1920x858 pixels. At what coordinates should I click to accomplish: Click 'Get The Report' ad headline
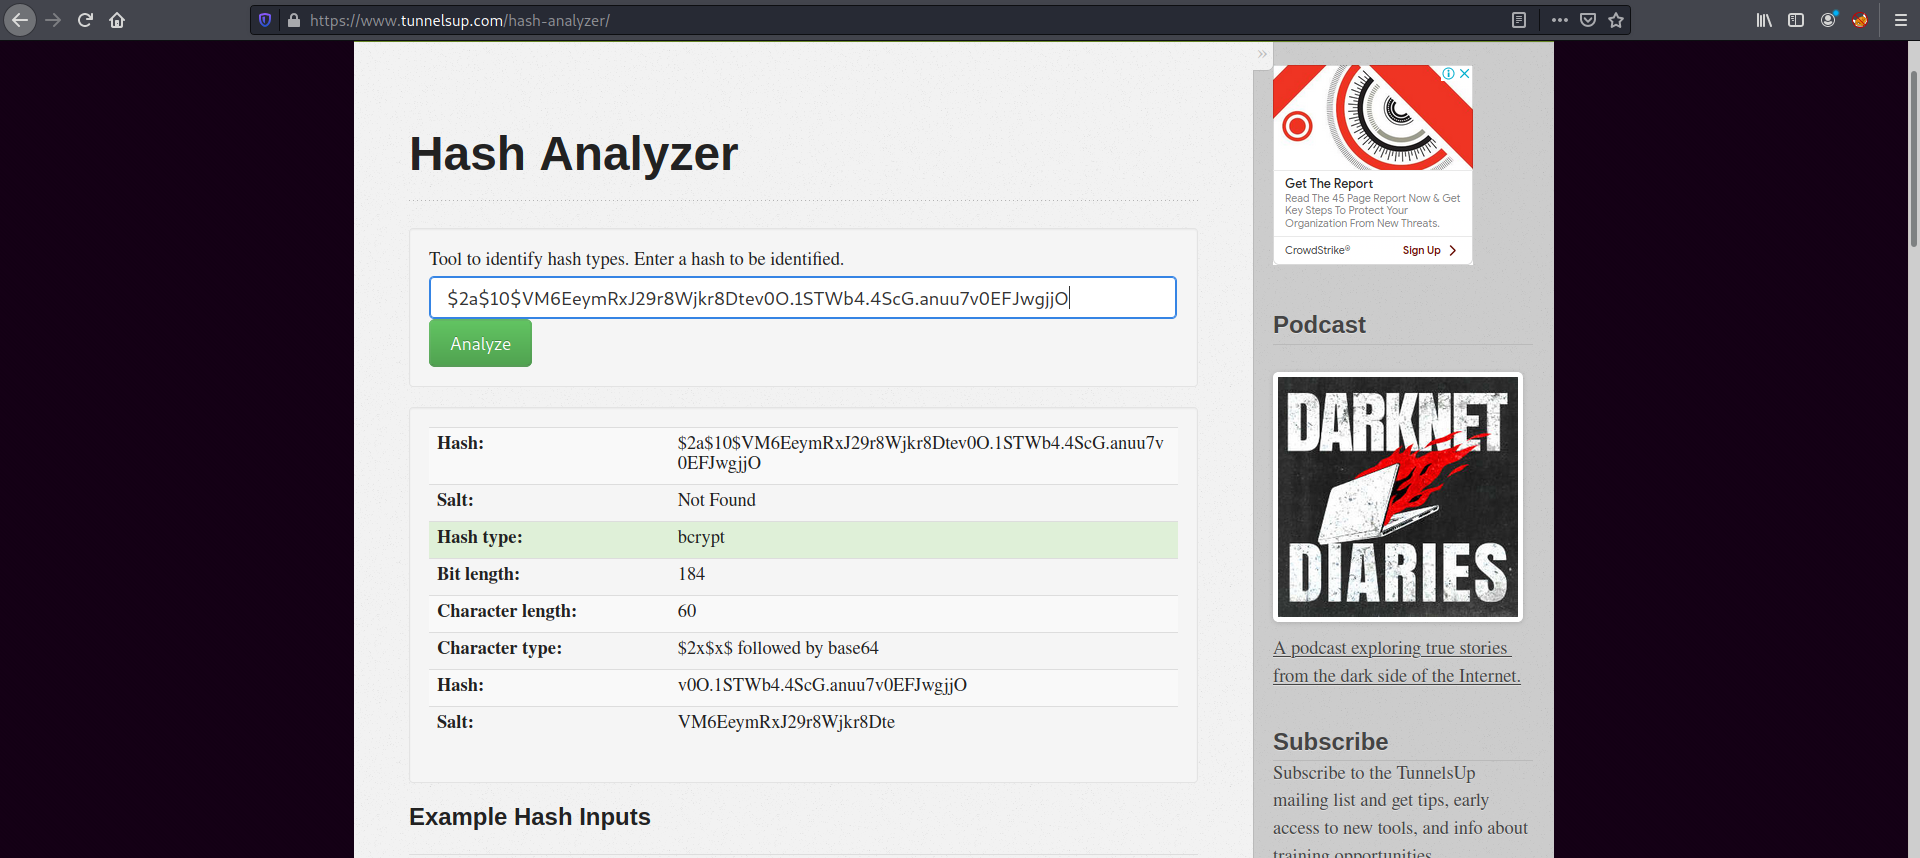(1328, 183)
